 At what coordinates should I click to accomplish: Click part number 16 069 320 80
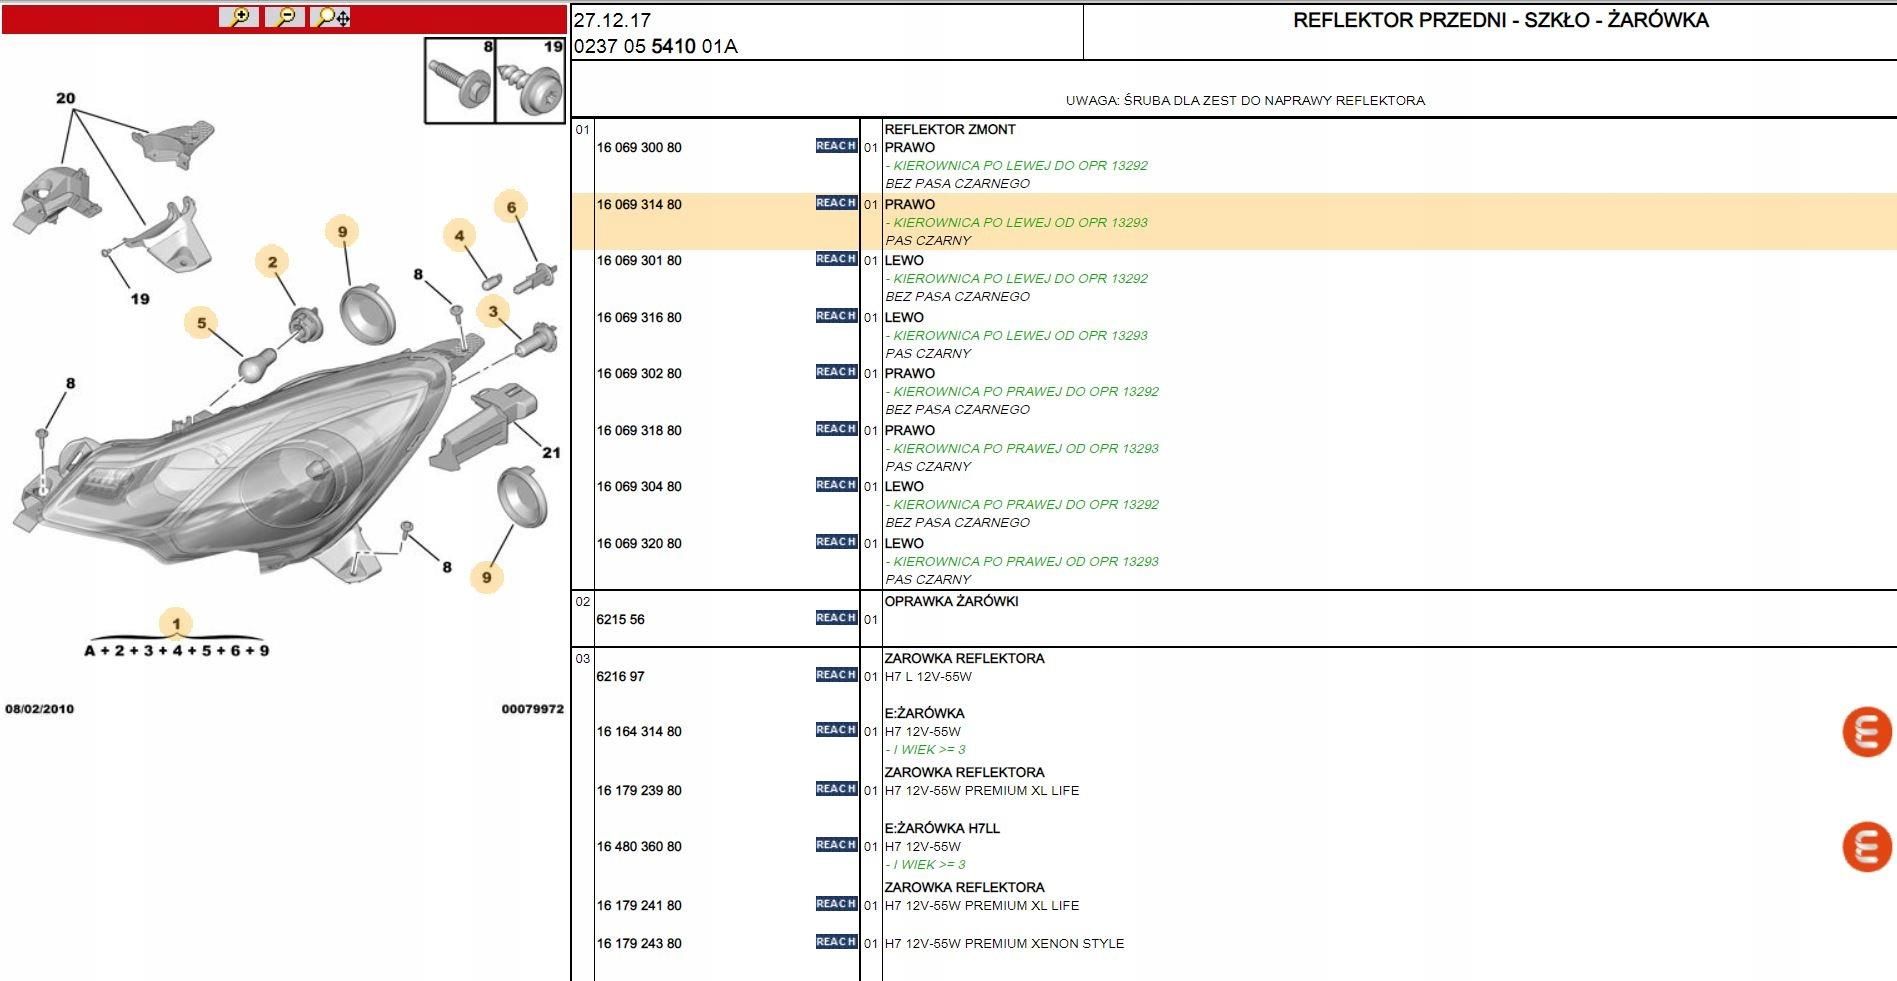click(639, 544)
